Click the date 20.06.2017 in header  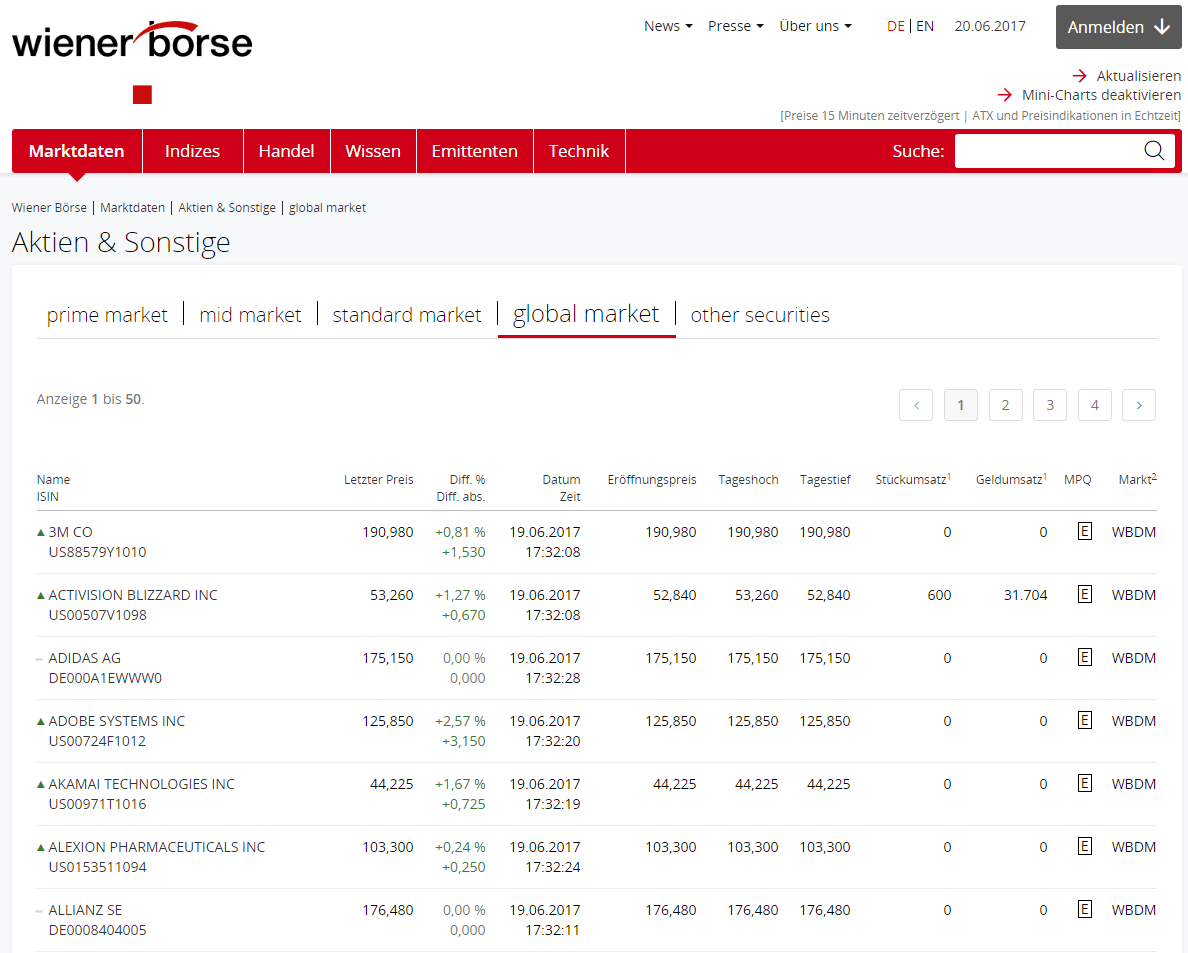point(989,26)
